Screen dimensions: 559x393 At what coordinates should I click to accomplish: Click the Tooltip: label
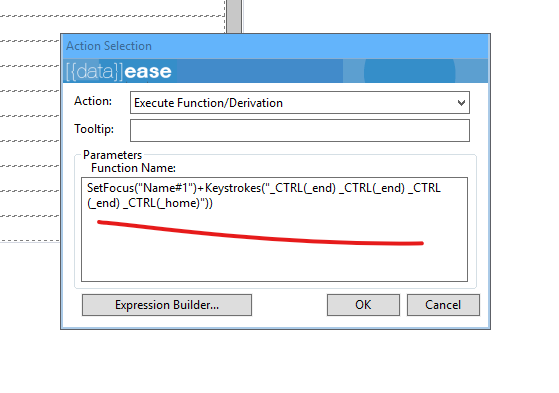pyautogui.click(x=94, y=129)
